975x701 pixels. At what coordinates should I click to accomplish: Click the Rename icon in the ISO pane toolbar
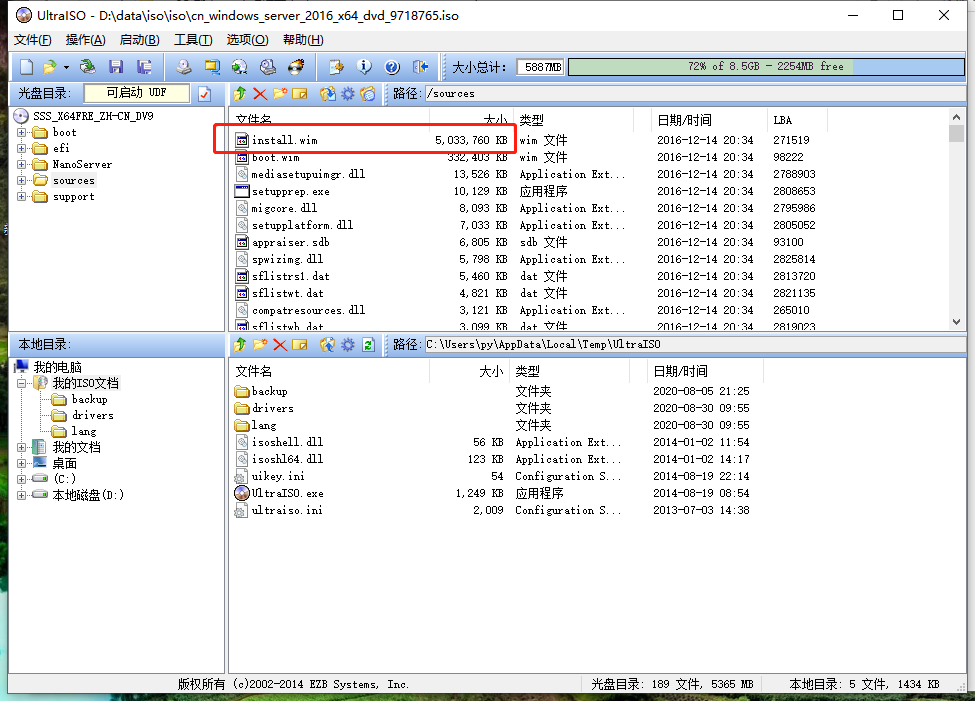pos(300,93)
